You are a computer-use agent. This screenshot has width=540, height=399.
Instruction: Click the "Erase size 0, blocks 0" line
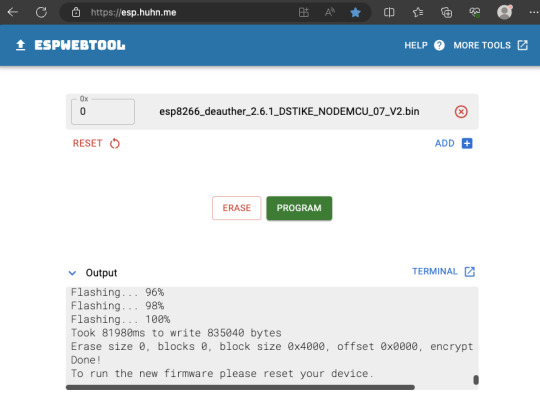point(272,346)
